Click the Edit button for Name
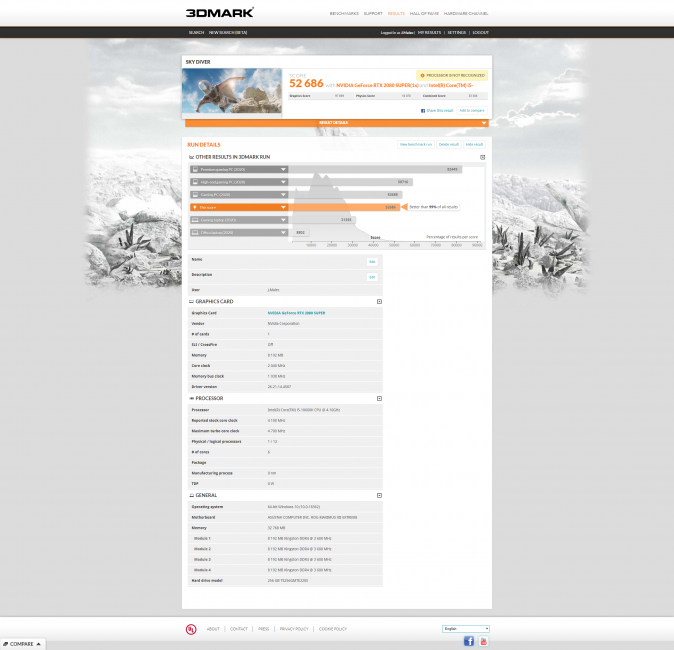This screenshot has width=674, height=650. click(x=372, y=262)
